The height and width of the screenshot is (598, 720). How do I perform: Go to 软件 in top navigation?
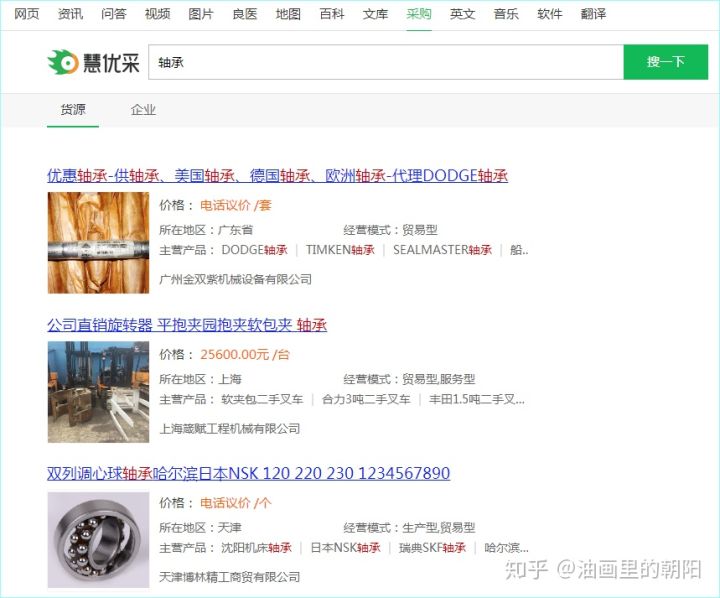pyautogui.click(x=550, y=14)
